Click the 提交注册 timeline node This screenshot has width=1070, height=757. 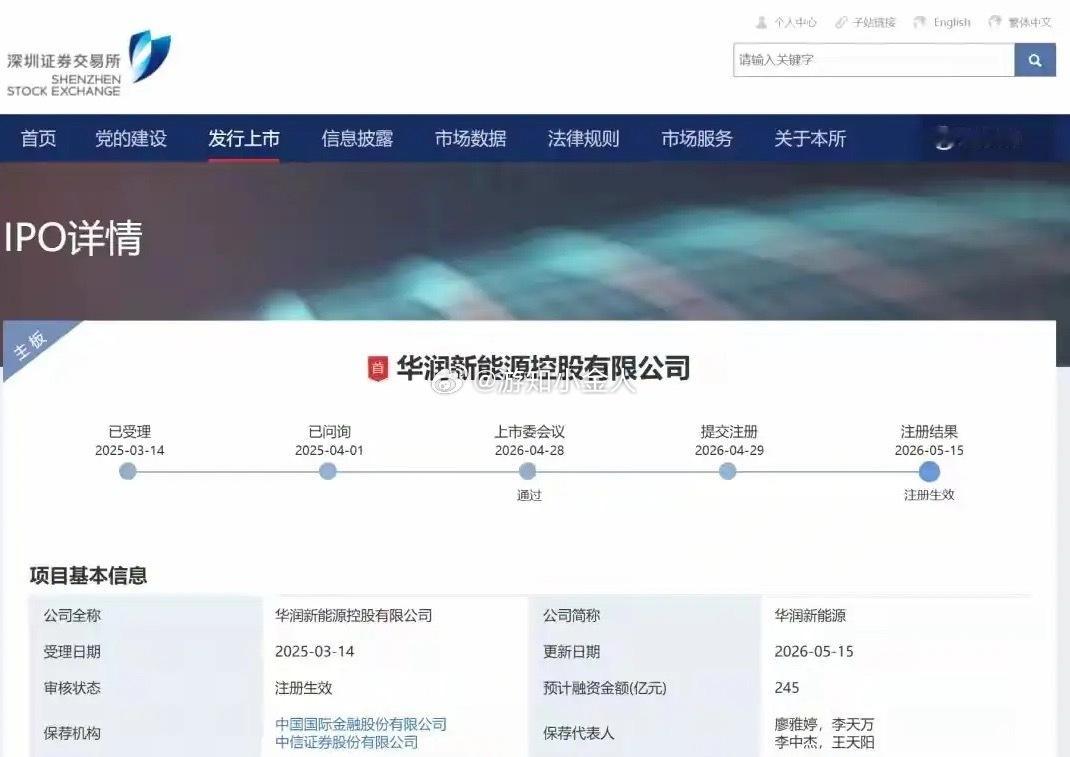(x=727, y=471)
